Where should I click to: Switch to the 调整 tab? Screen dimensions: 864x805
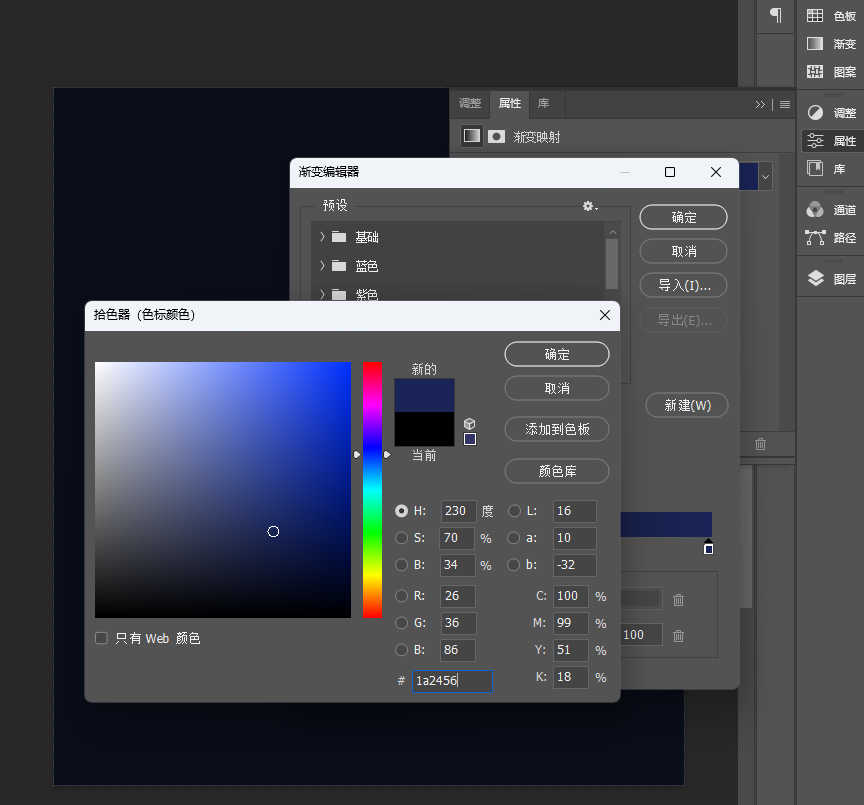click(x=470, y=103)
